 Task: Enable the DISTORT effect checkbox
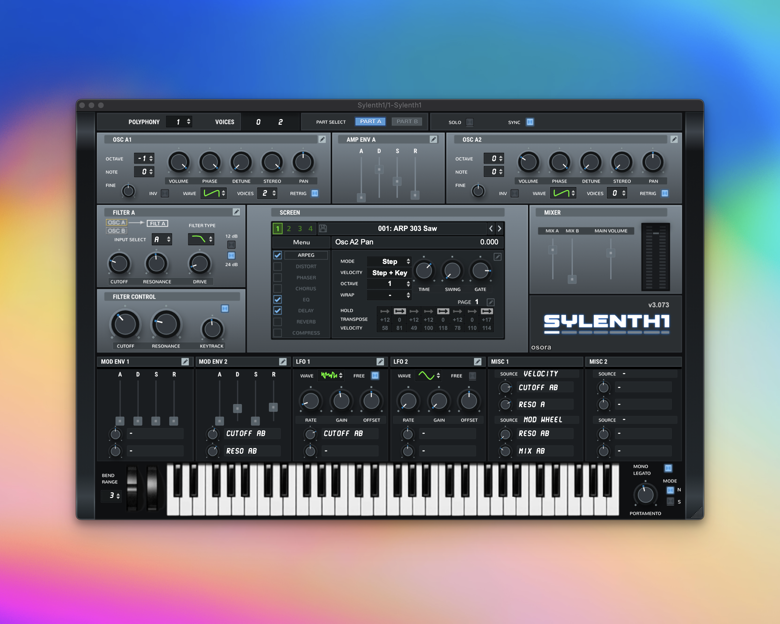(x=278, y=266)
